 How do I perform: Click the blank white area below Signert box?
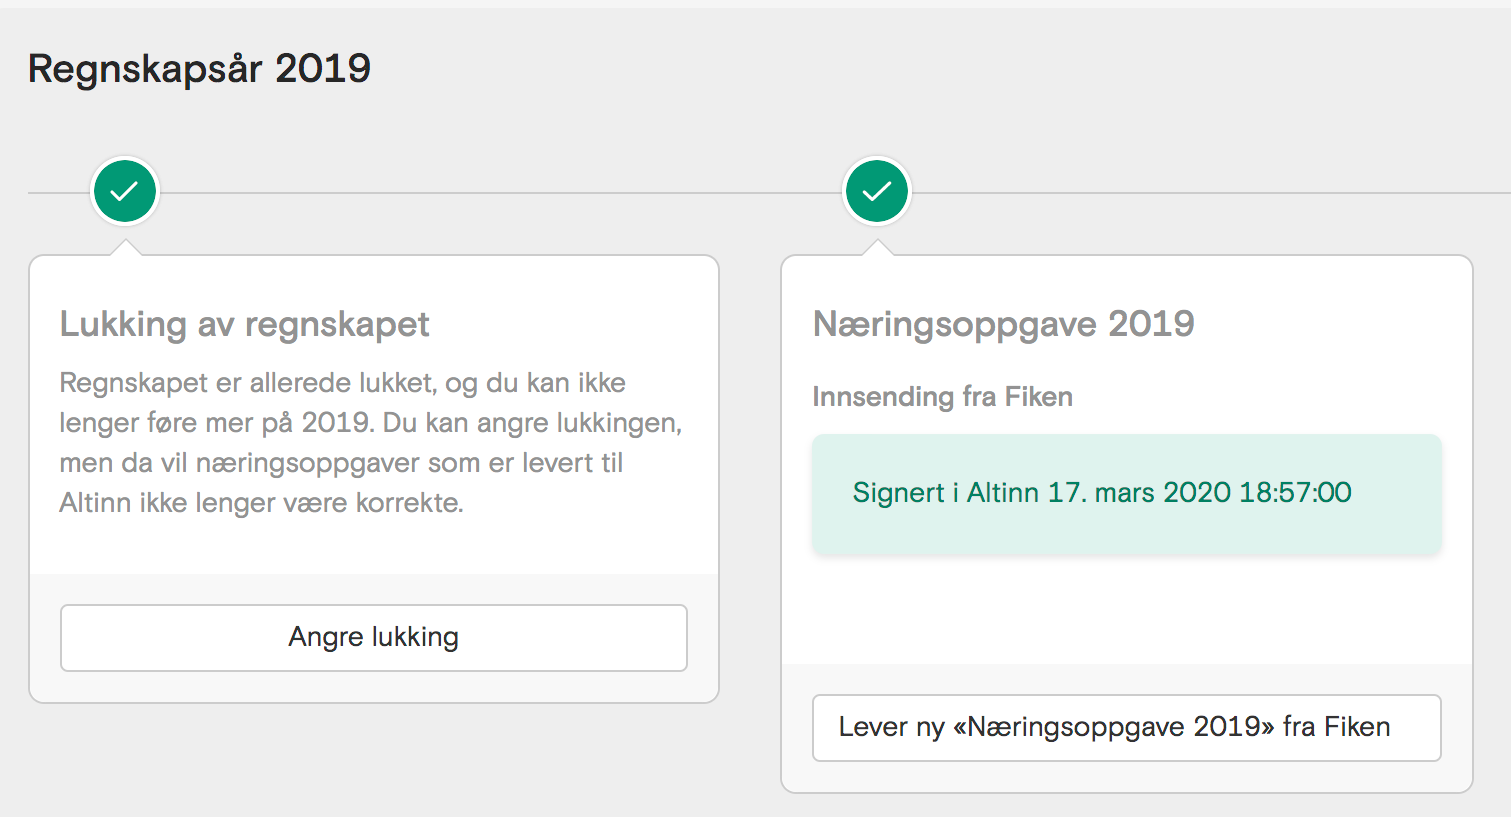point(1127,610)
